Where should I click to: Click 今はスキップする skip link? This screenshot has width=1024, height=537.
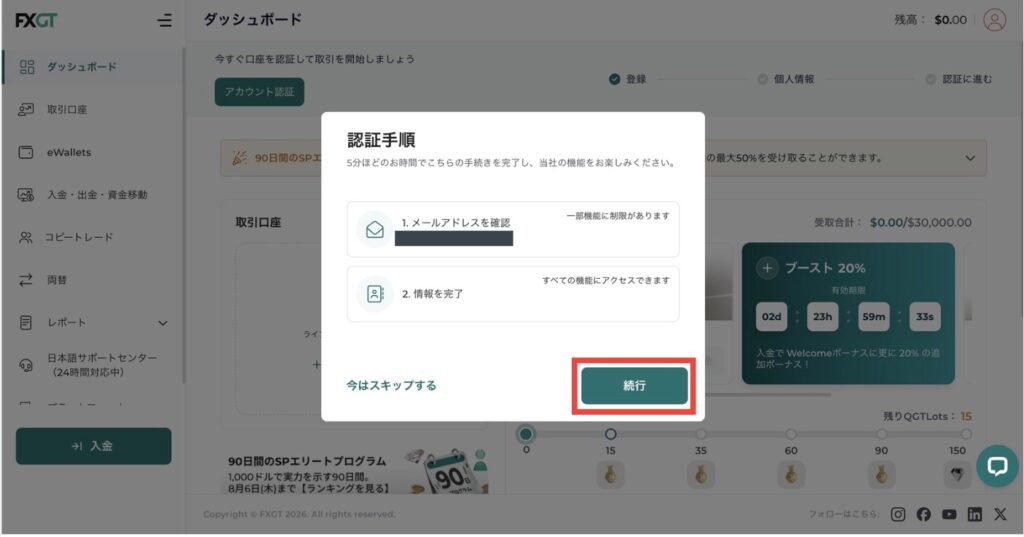[x=391, y=385]
